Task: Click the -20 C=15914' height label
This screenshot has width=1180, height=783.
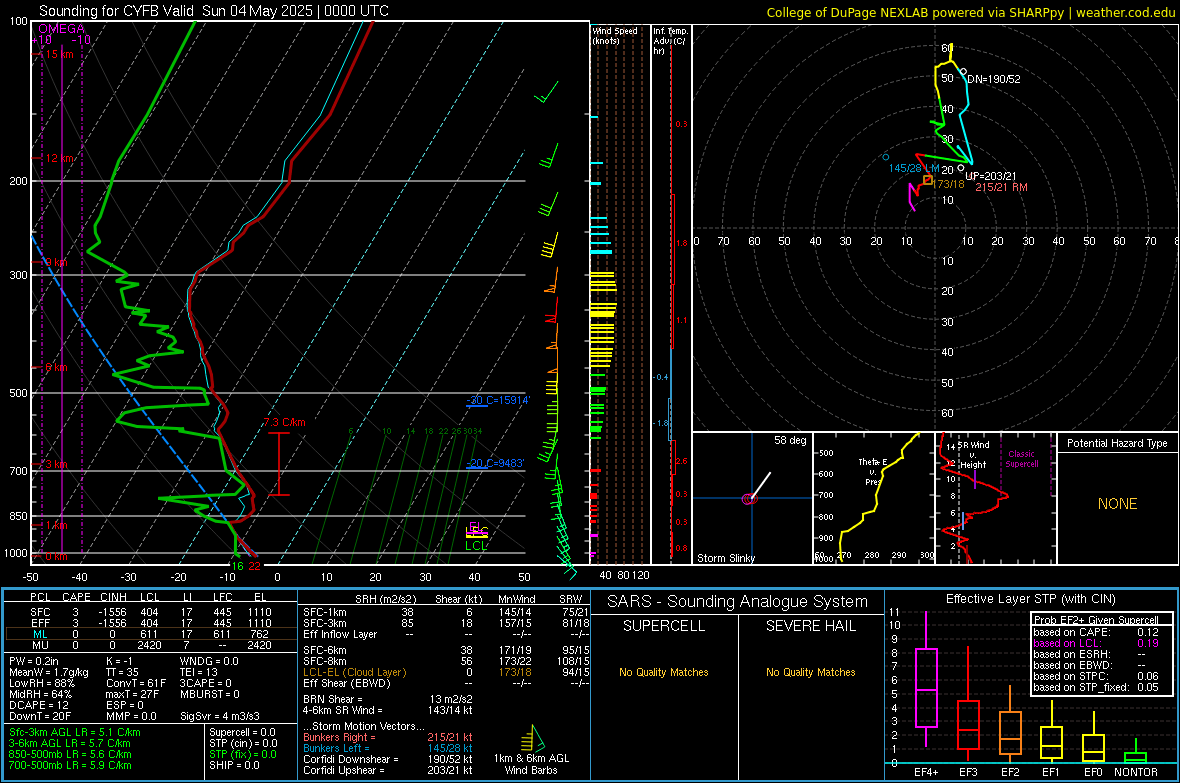Action: (x=497, y=401)
